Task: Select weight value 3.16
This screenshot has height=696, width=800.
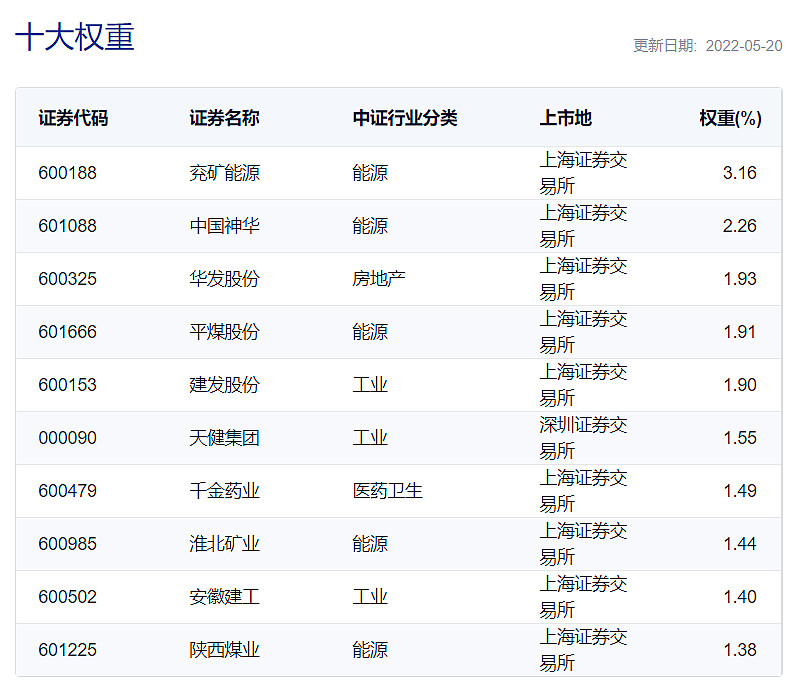Action: [x=740, y=173]
